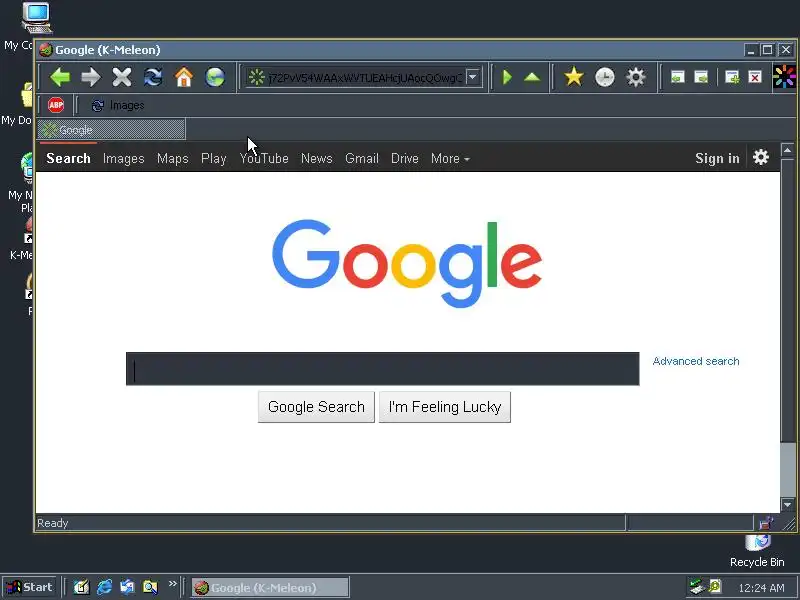
Task: Click the 12:24 AM system clock
Action: 761,588
